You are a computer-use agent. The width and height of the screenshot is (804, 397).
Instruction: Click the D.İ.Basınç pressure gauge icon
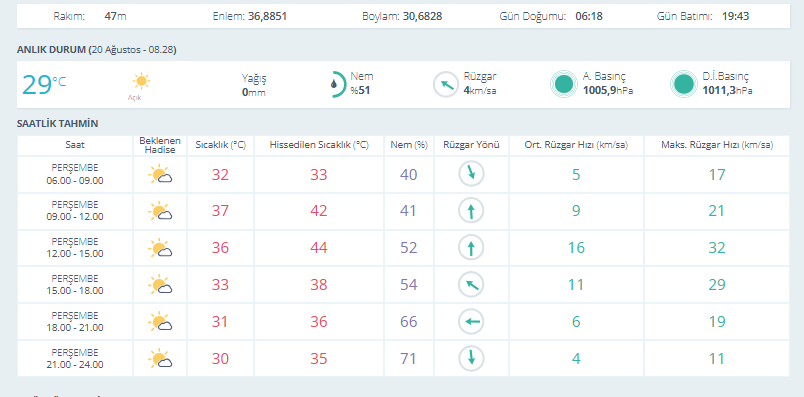pos(684,84)
